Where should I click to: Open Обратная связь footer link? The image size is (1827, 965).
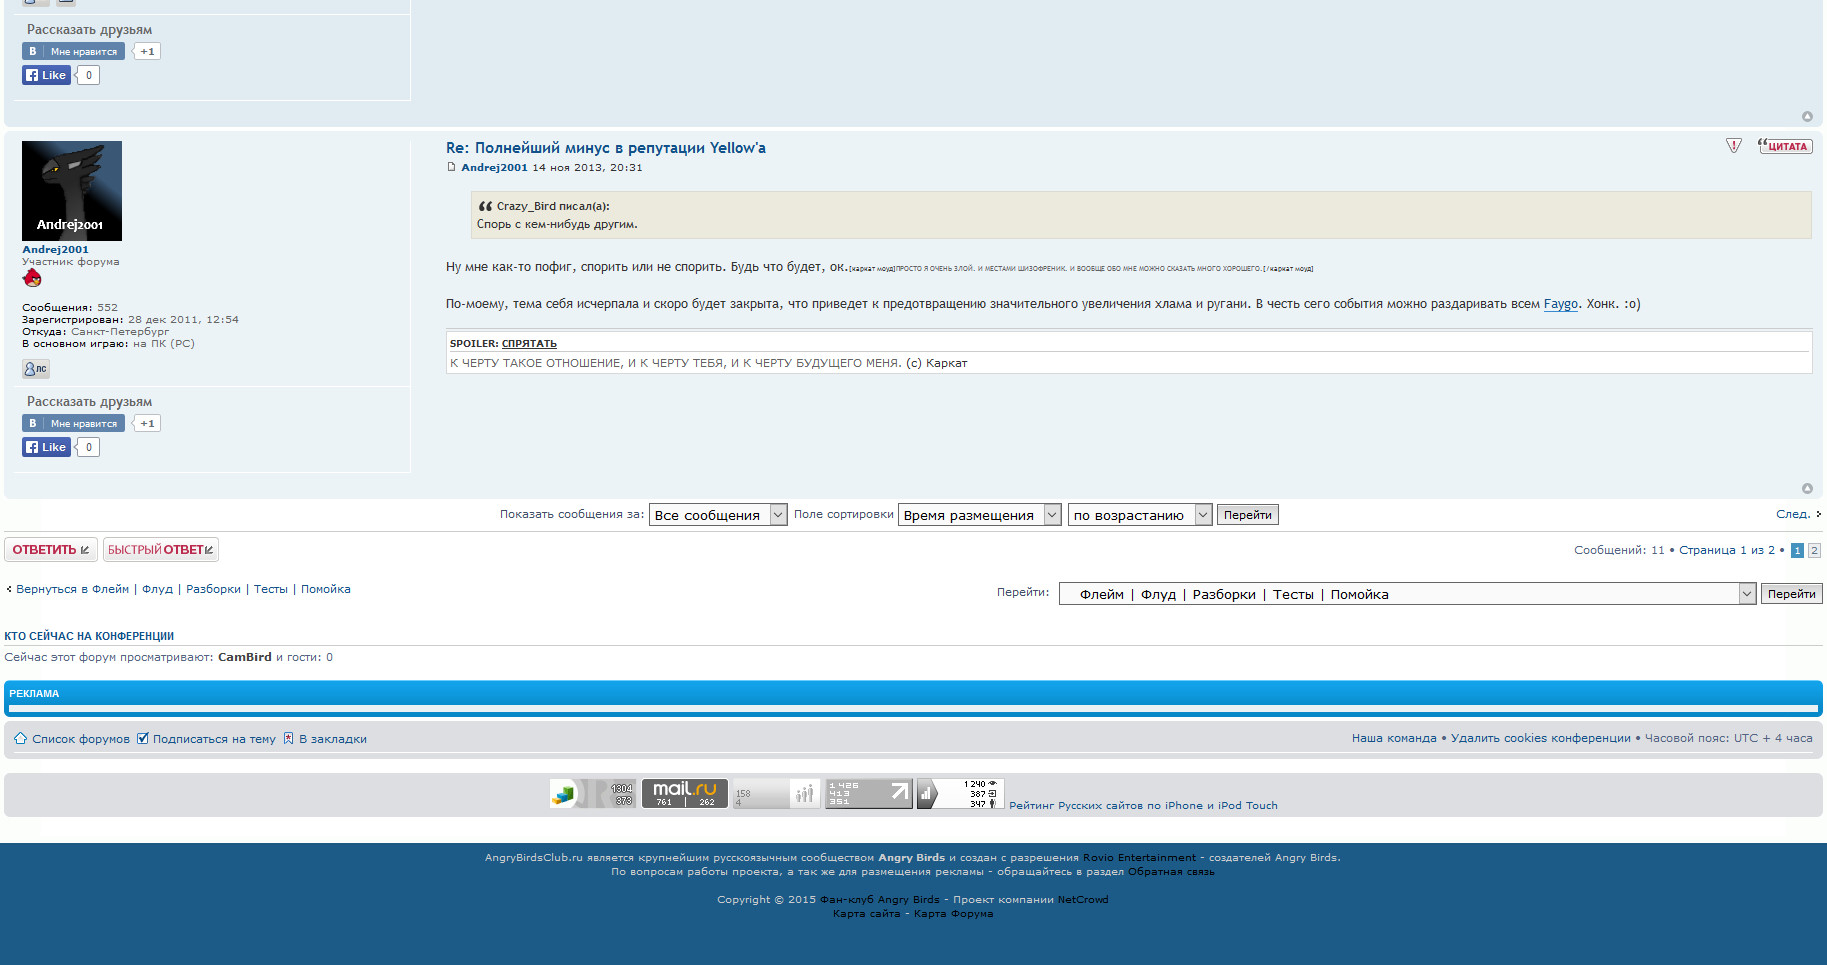click(1171, 871)
